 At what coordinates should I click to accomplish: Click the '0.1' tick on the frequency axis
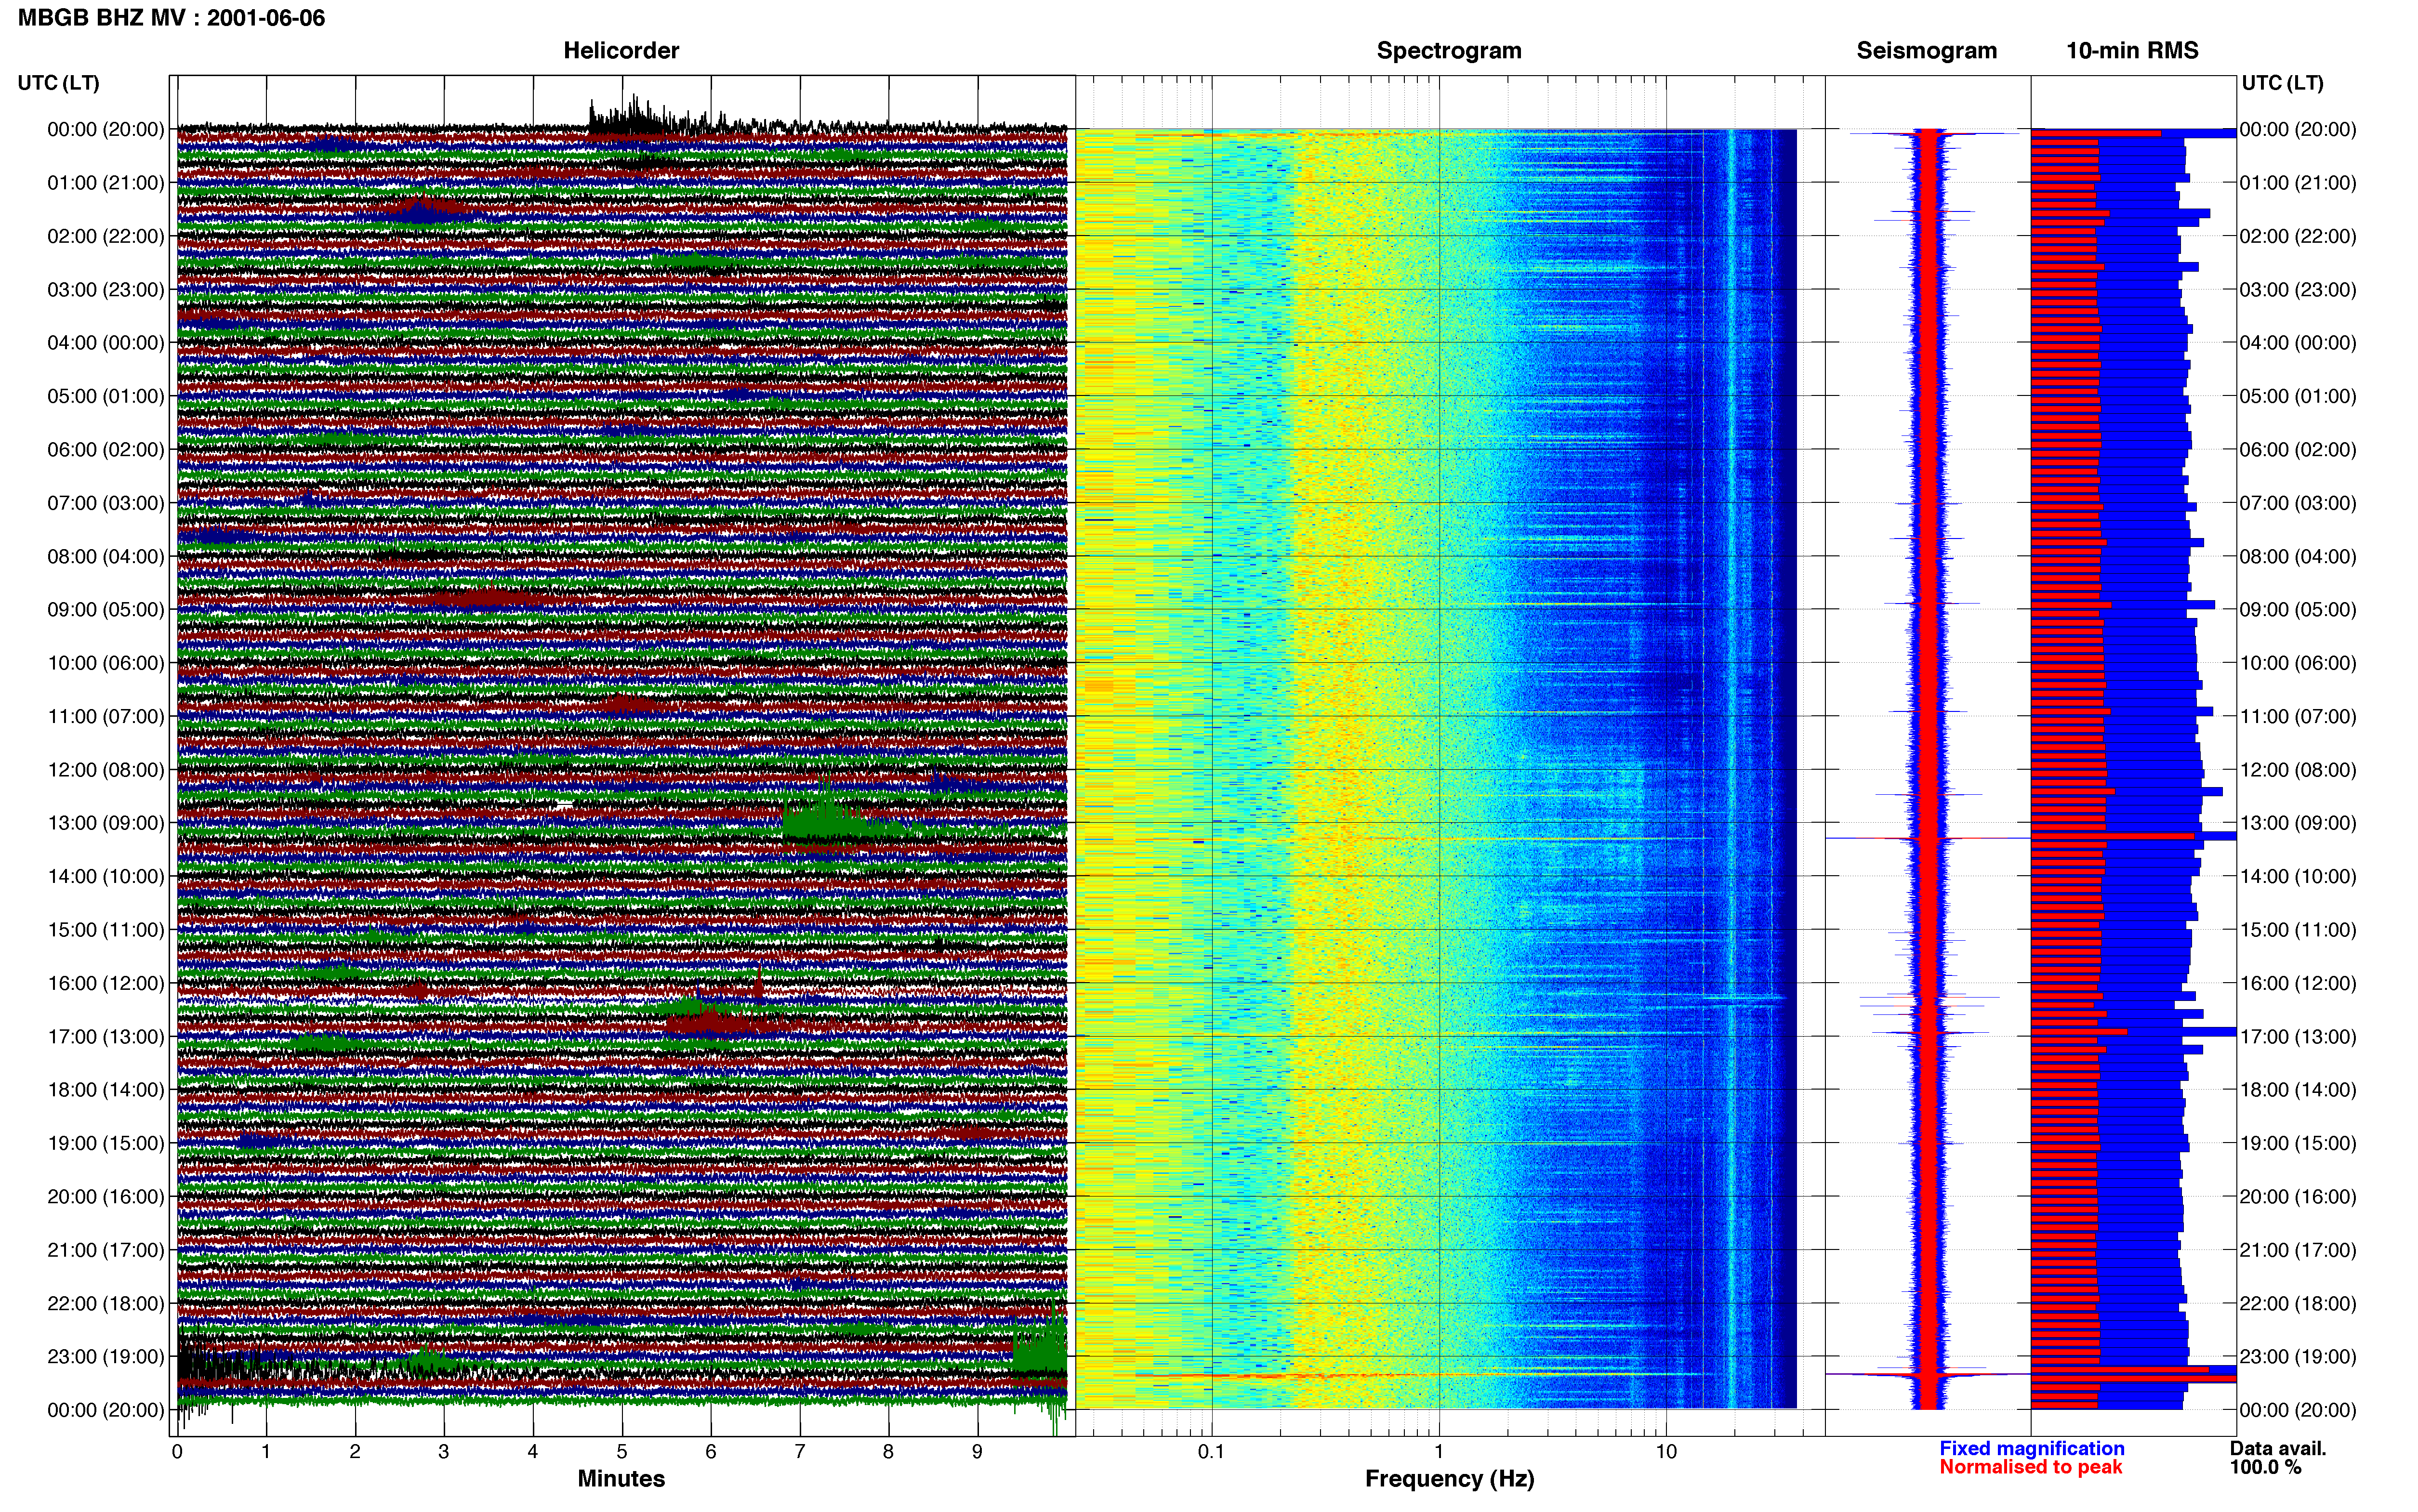point(1211,1452)
